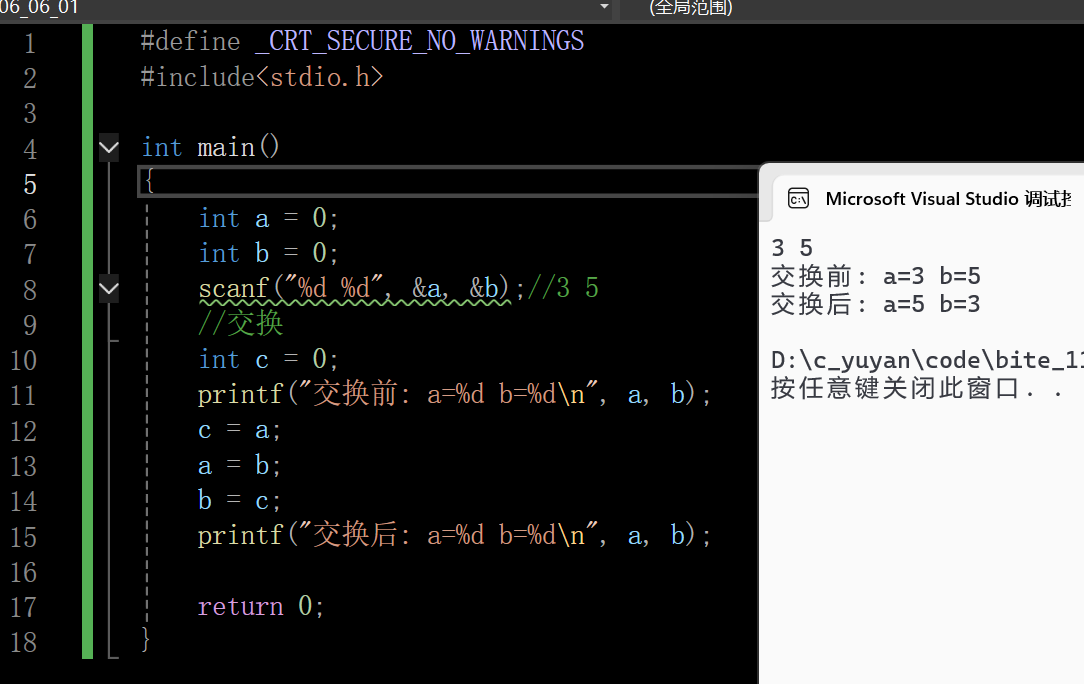The width and height of the screenshot is (1084, 684).
Task: Click line number 1
Action: [x=30, y=44]
